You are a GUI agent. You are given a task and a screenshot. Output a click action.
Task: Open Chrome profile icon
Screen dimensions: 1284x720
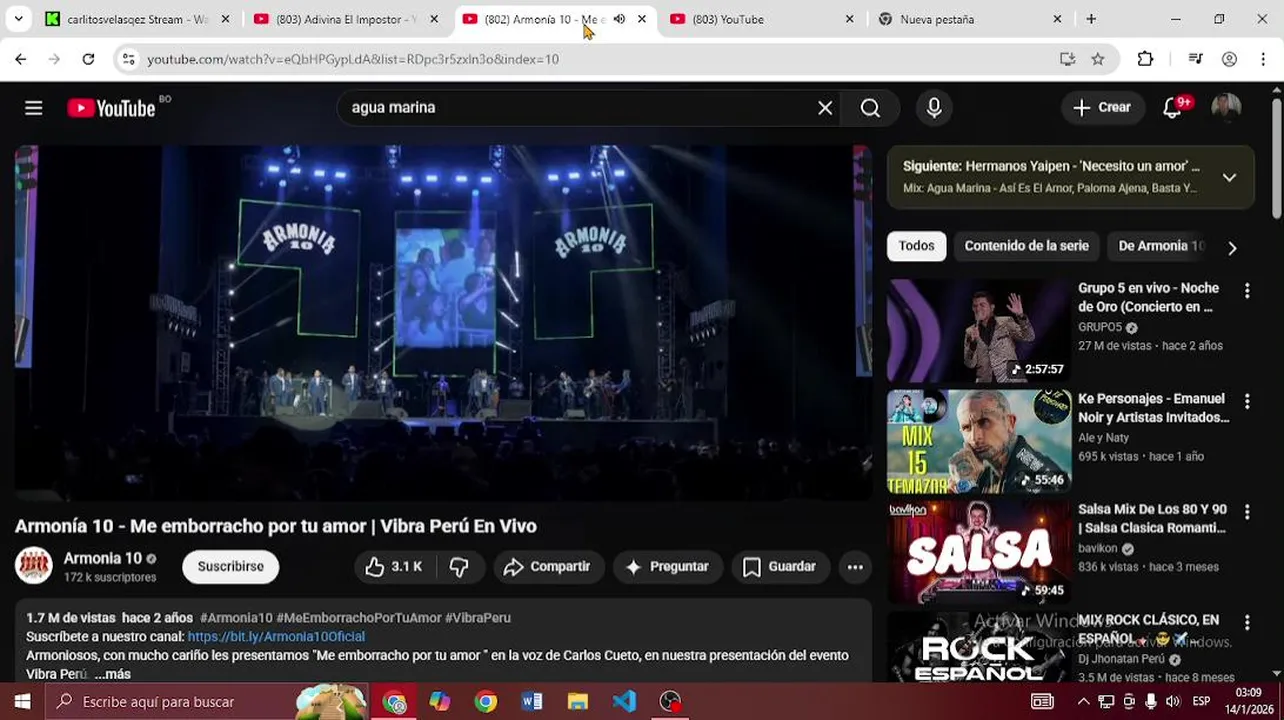(1229, 59)
